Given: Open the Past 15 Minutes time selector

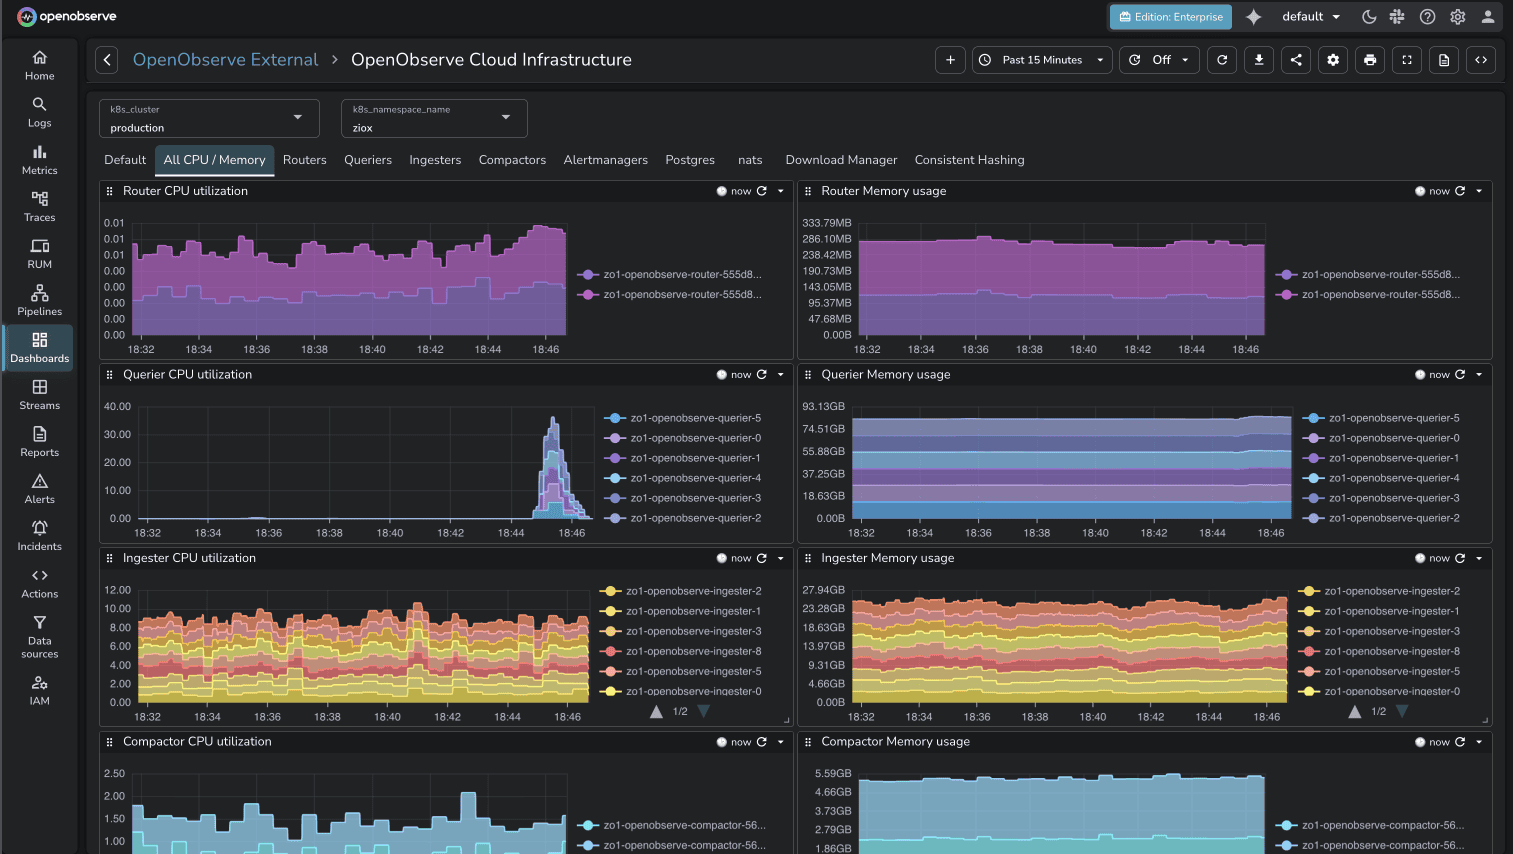Looking at the screenshot, I should point(1041,60).
